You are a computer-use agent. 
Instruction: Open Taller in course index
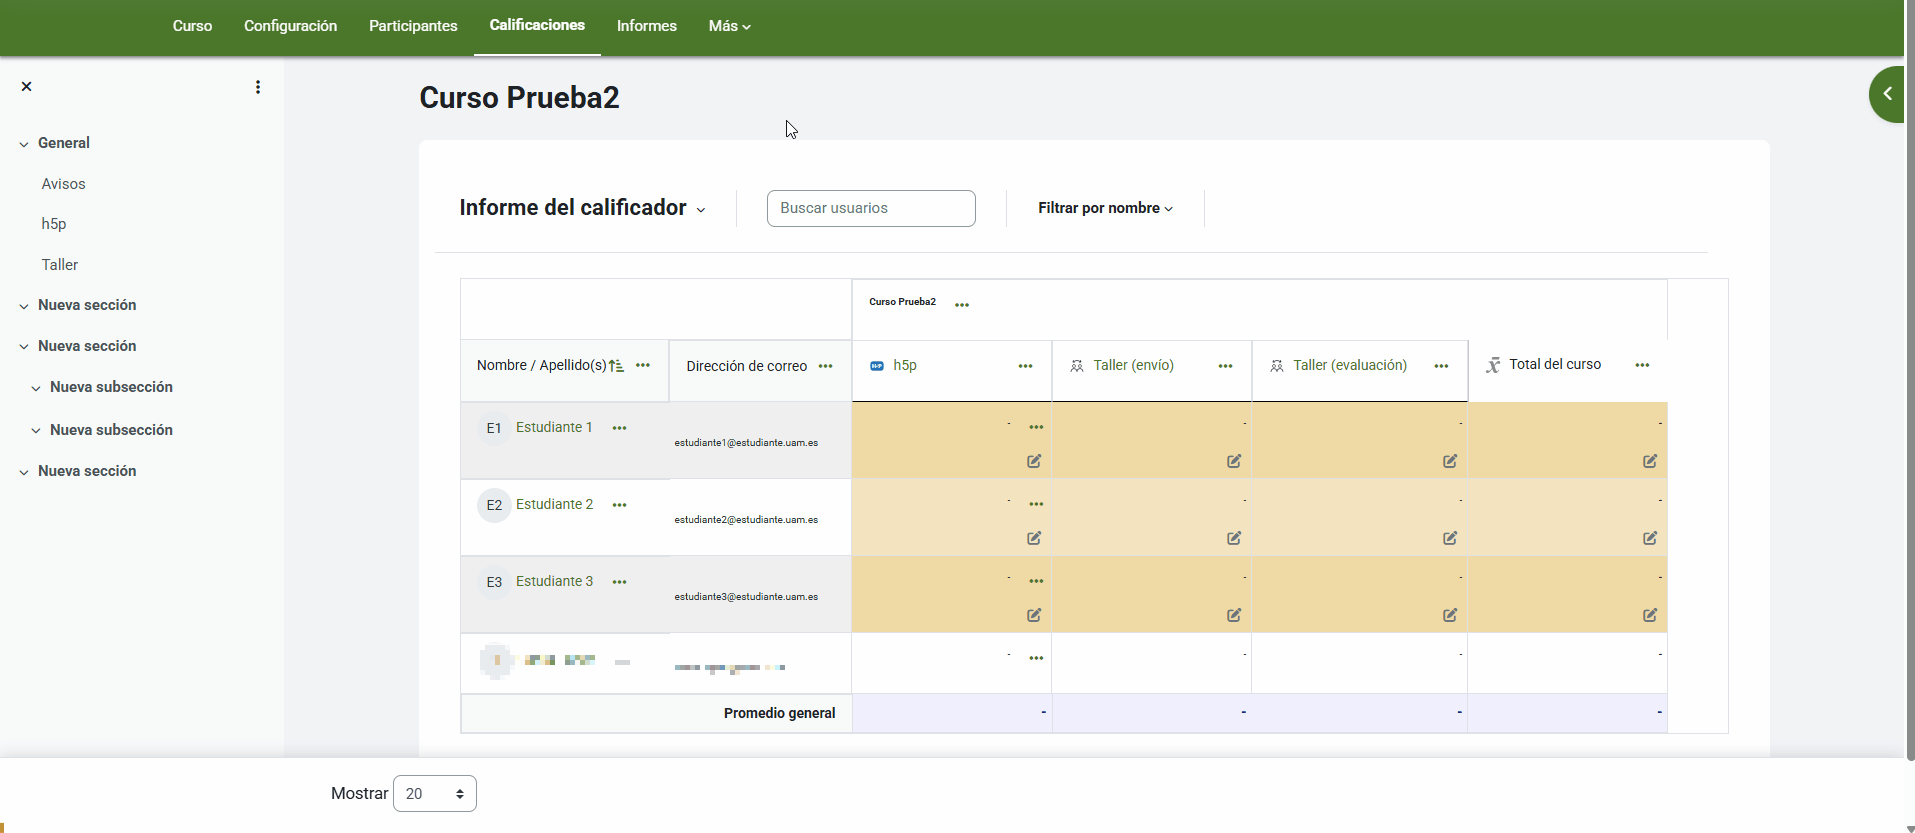[x=60, y=265]
